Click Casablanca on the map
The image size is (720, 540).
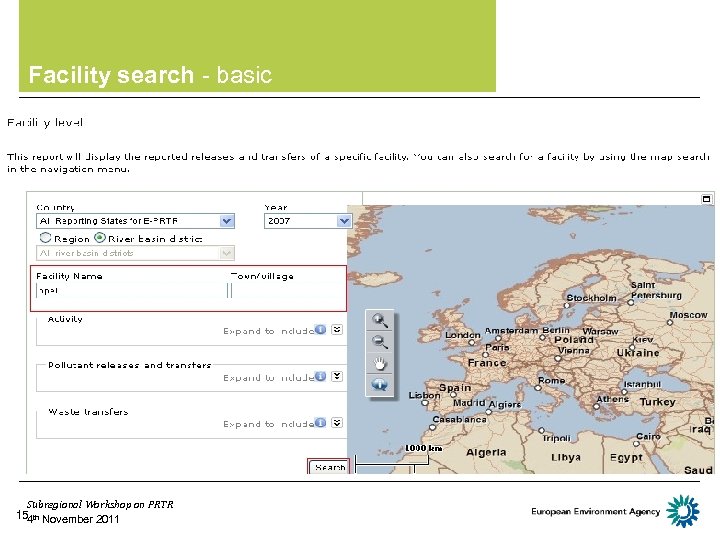click(459, 419)
